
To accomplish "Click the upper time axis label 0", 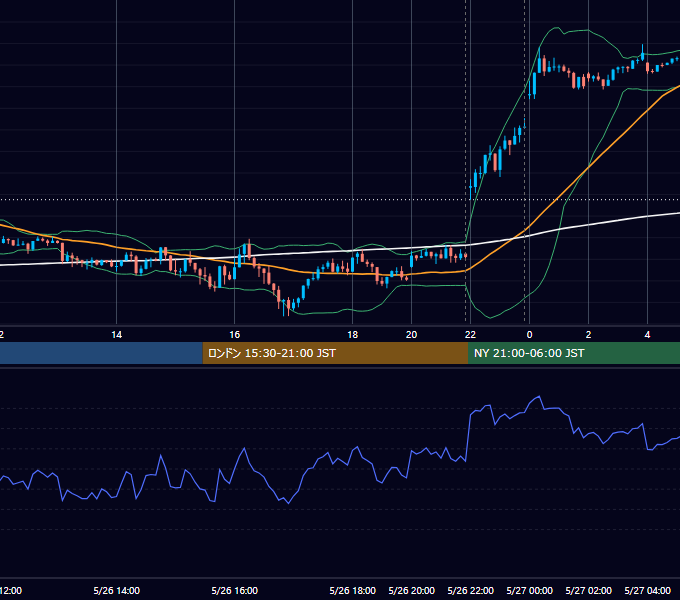I will (530, 335).
